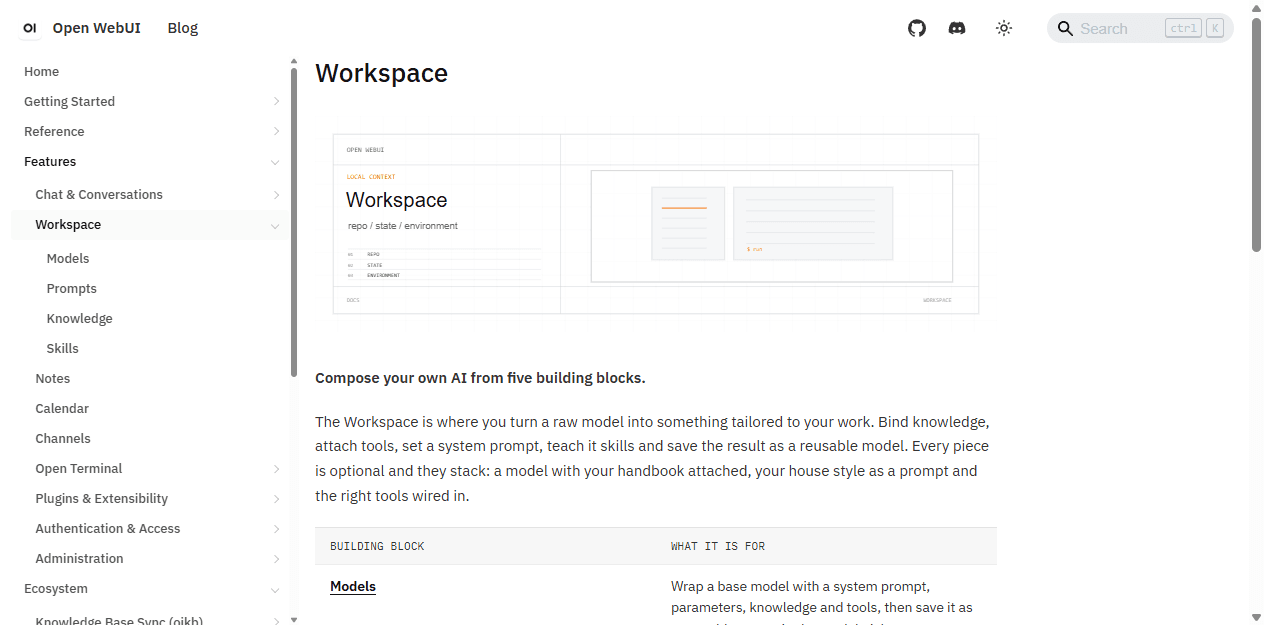Open Prompts sidebar page
This screenshot has height=625, width=1264.
(x=72, y=289)
